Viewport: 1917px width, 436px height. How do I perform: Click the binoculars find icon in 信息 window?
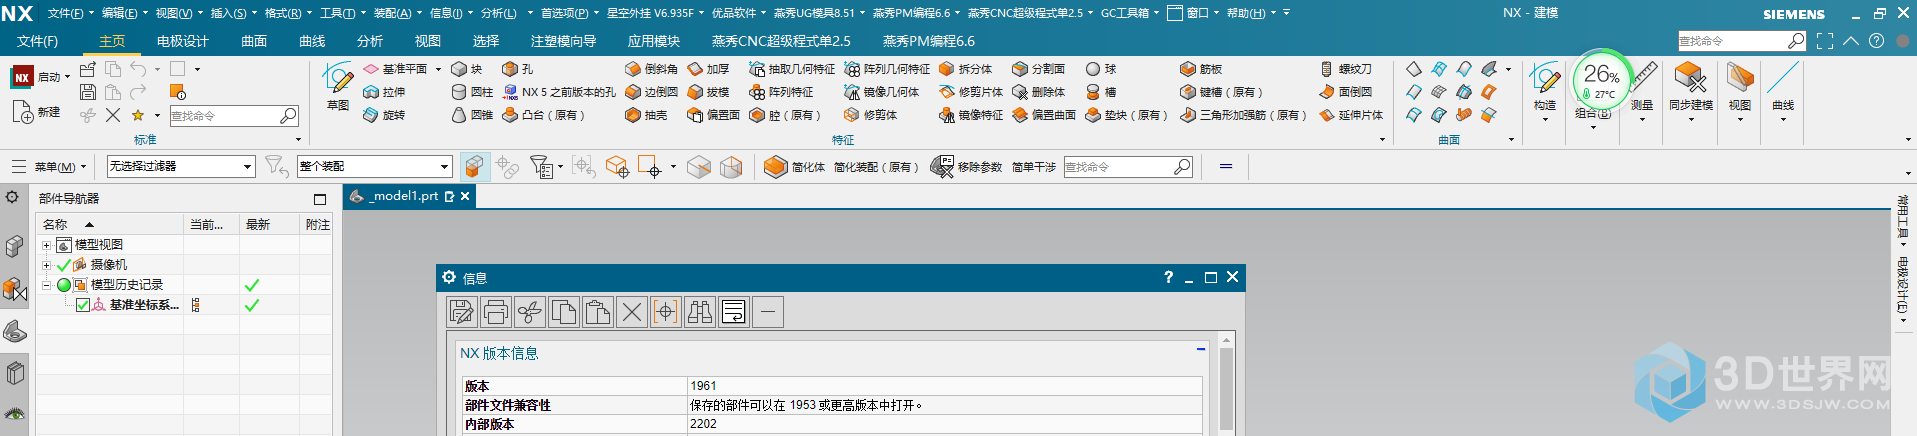[x=699, y=313]
